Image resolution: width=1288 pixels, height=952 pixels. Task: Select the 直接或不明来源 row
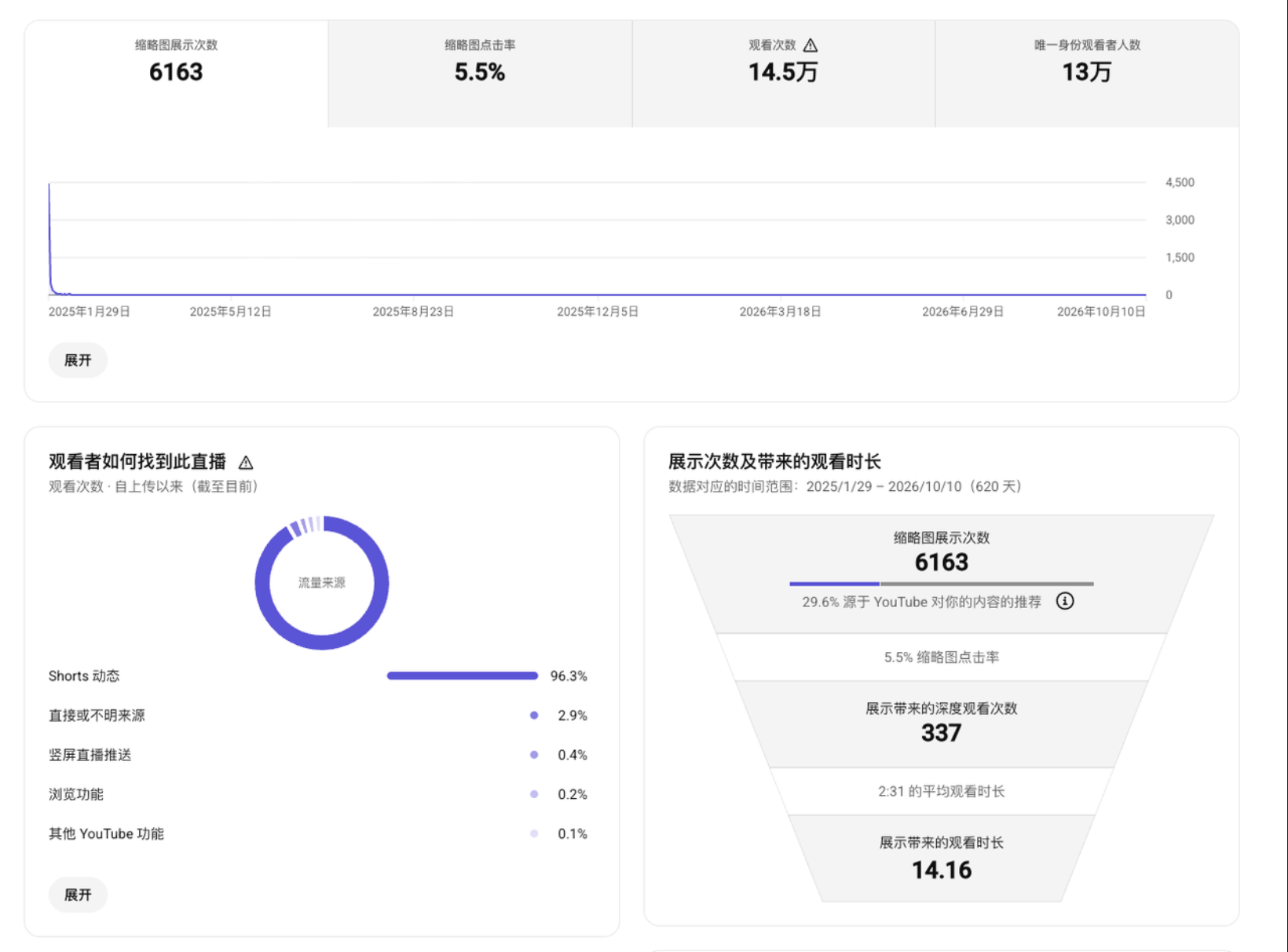(318, 715)
